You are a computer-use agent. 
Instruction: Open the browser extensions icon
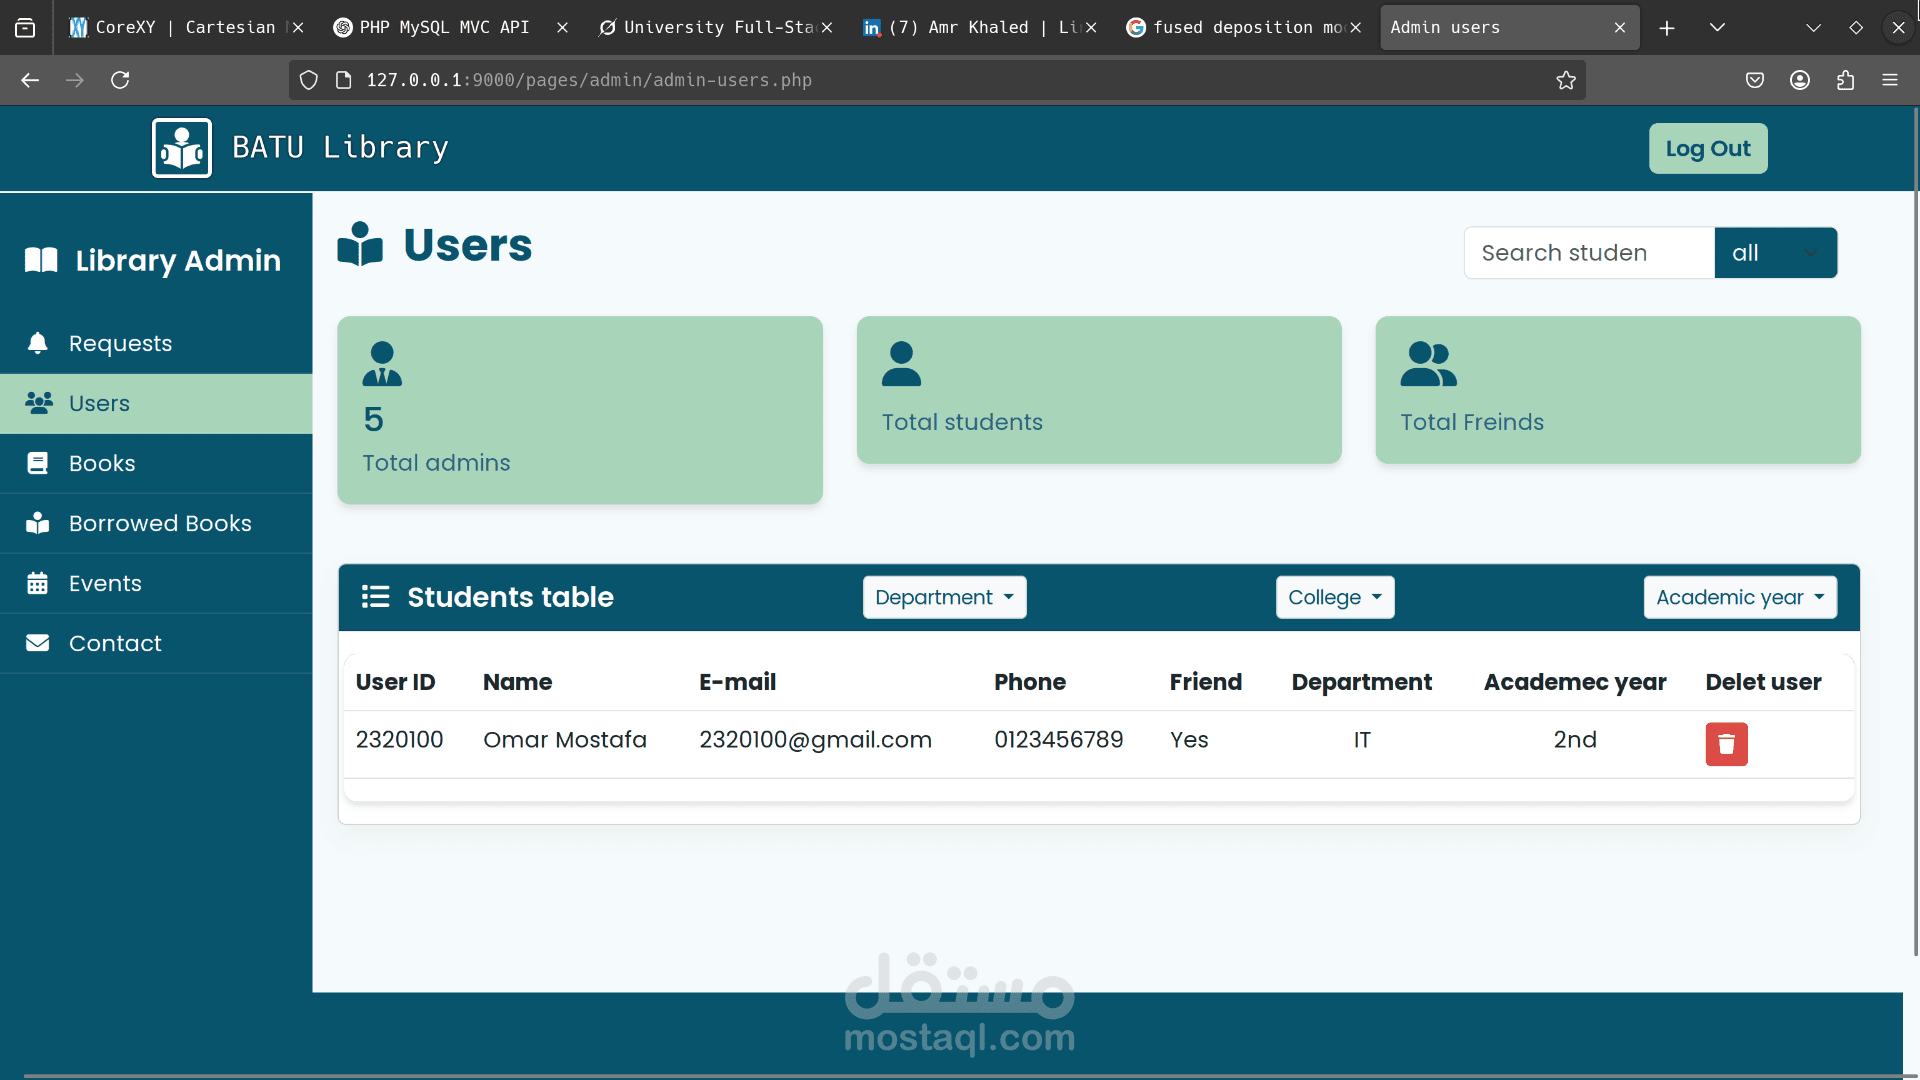[1845, 80]
